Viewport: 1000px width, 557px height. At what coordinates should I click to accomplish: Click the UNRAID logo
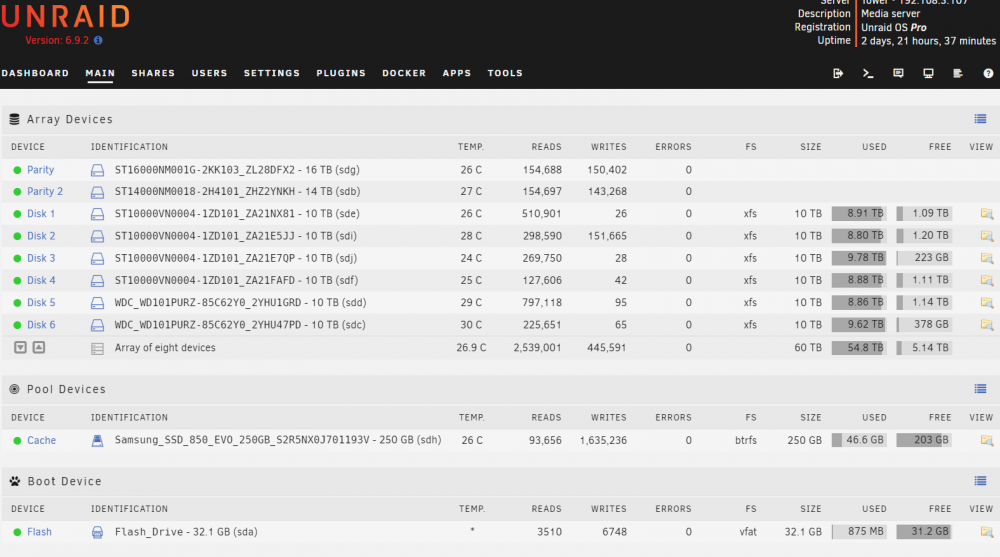coord(65,17)
